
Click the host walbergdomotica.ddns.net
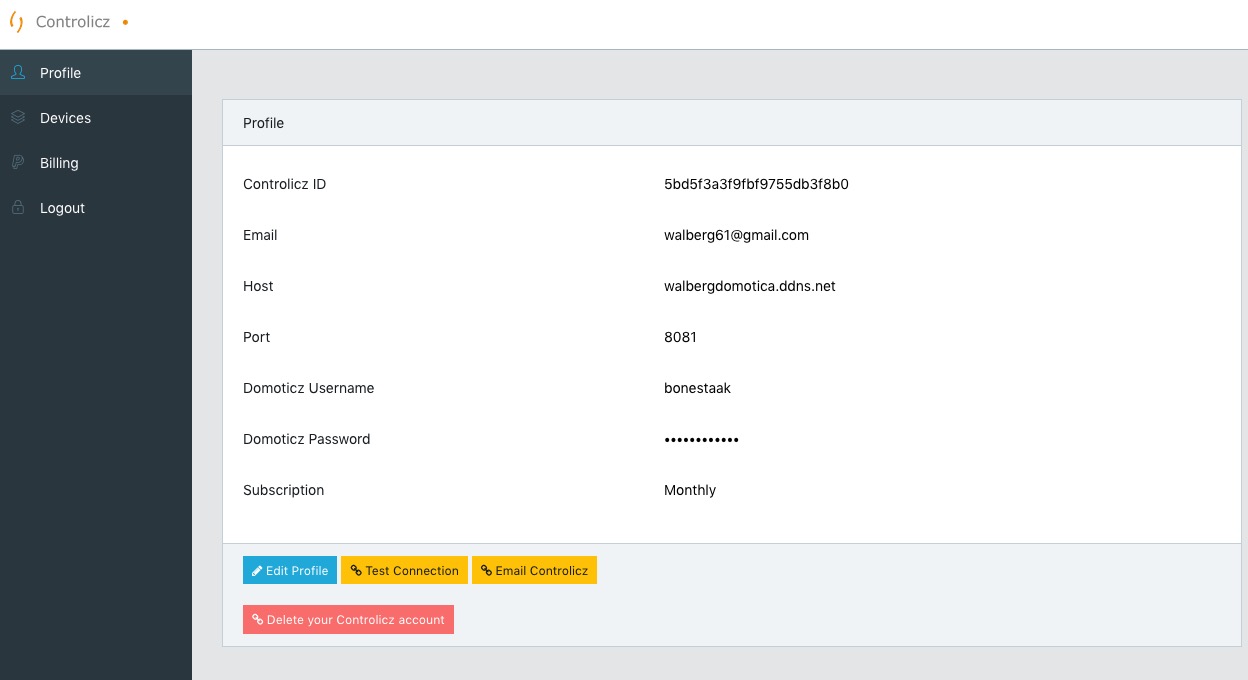(x=750, y=286)
